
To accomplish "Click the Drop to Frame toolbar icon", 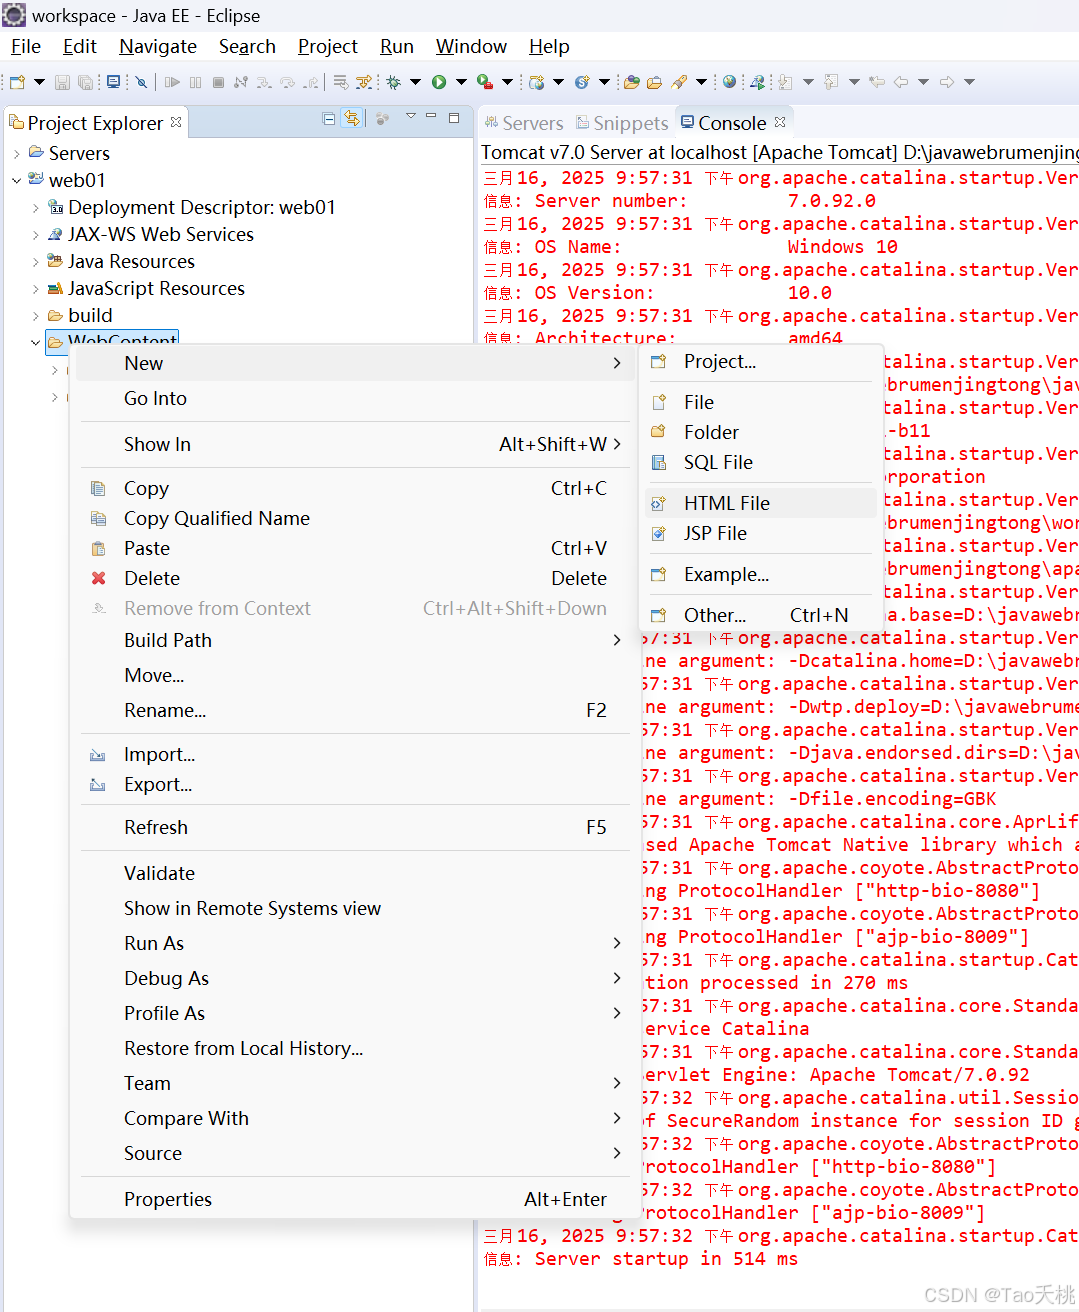I will tap(341, 82).
